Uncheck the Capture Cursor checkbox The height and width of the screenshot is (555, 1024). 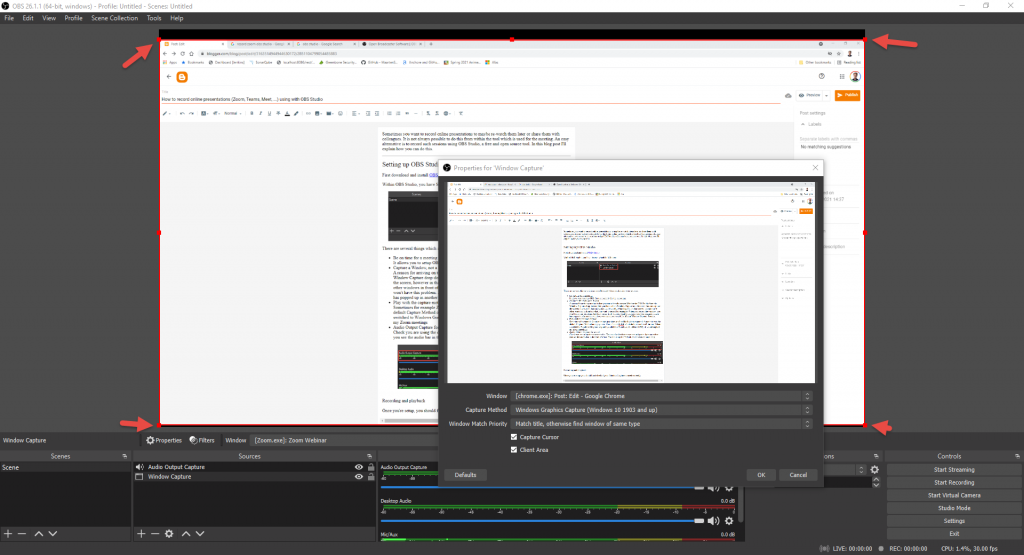513,437
